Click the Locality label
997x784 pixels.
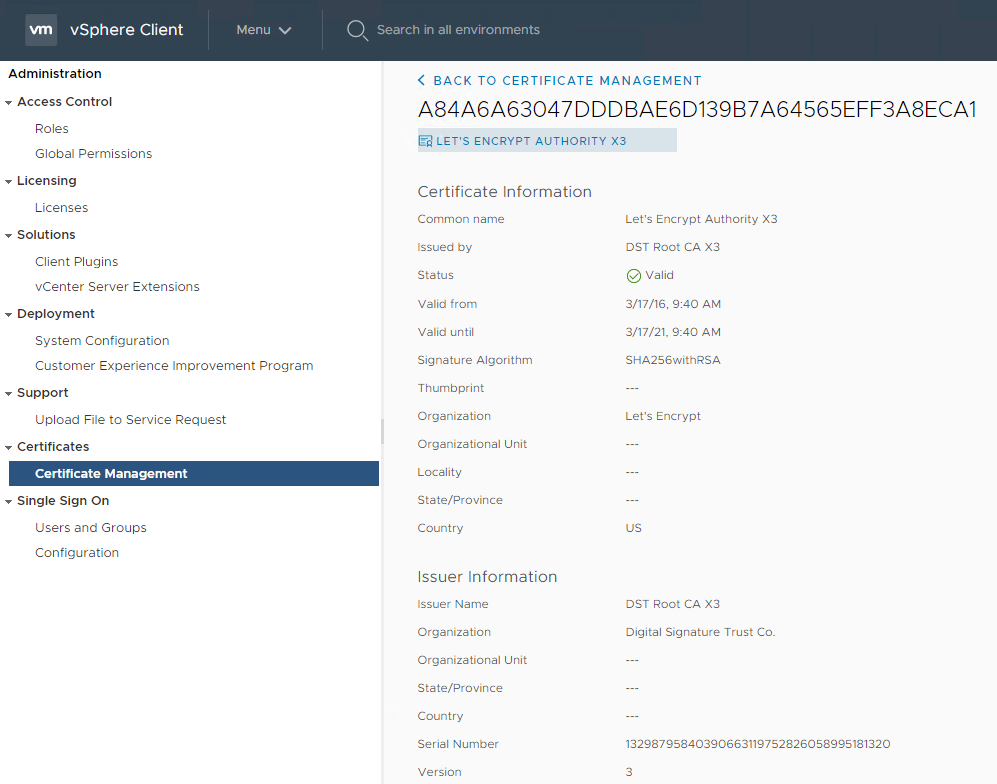[x=439, y=472]
